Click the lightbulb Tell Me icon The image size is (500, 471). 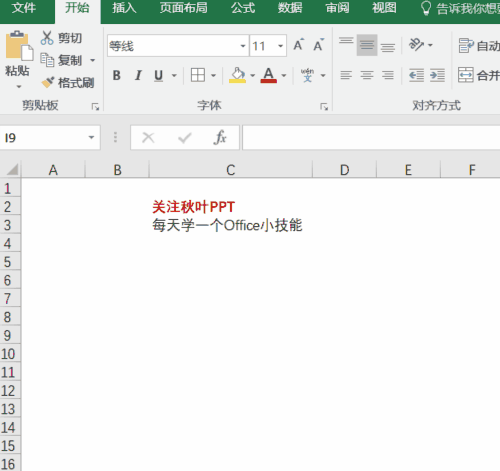coord(426,8)
